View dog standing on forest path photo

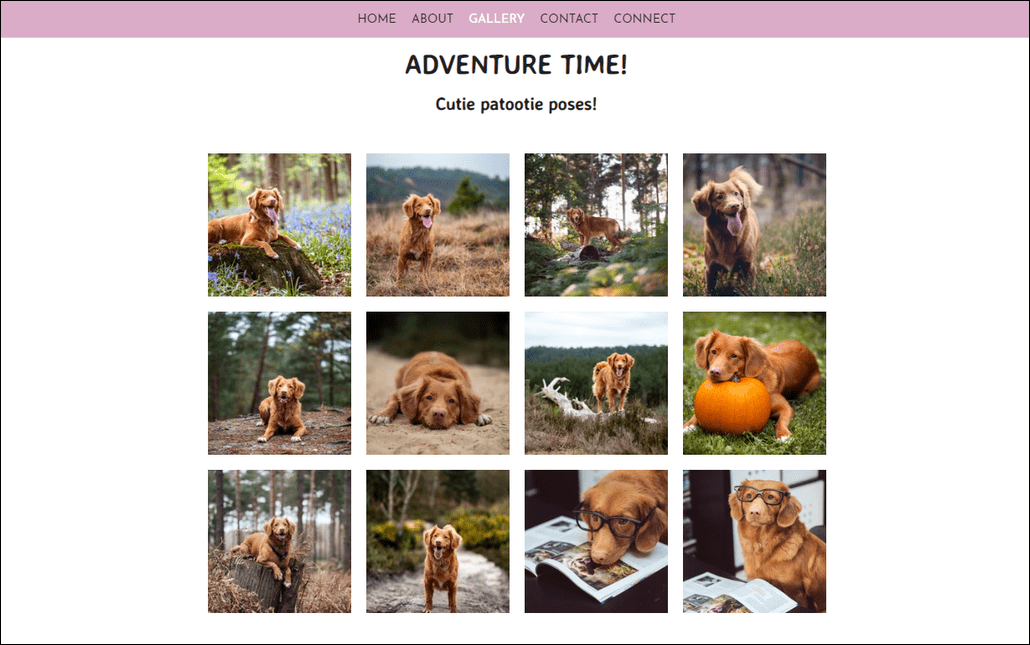[x=437, y=541]
